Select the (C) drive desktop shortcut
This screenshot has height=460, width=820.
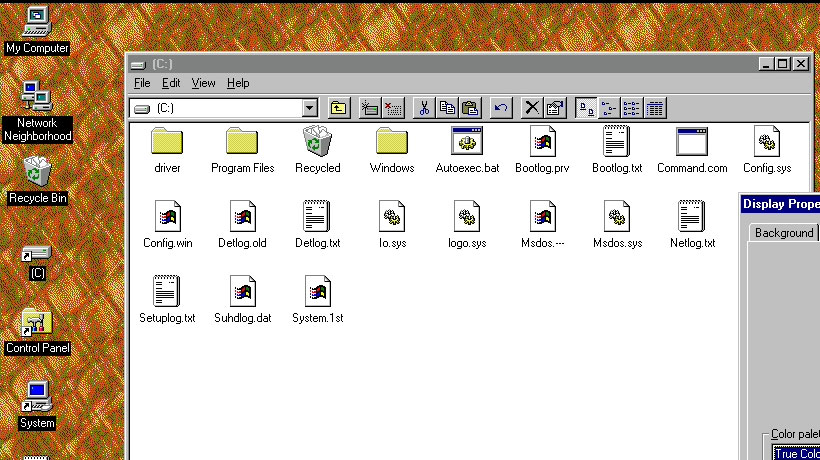click(x=37, y=263)
